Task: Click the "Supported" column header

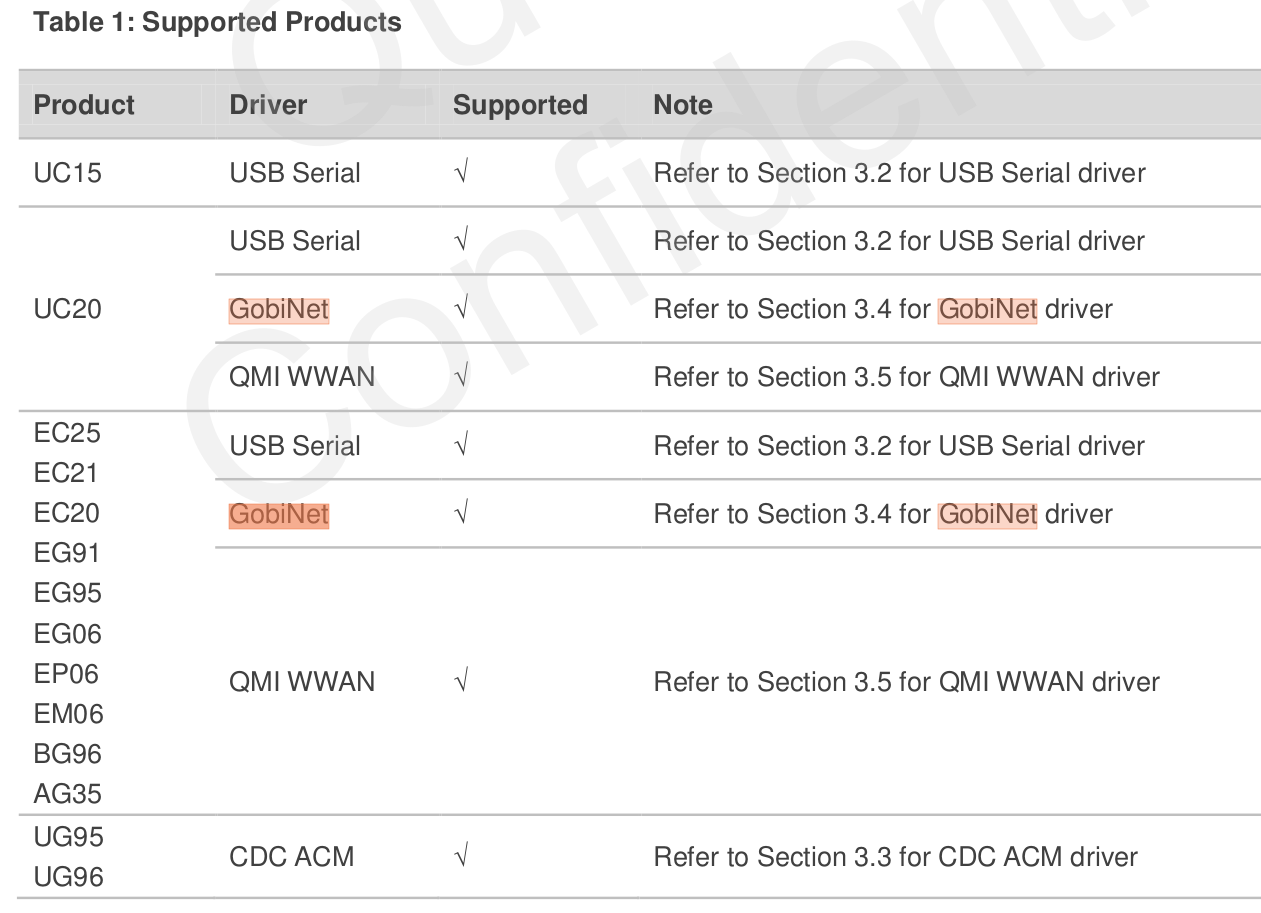Action: pos(520,105)
